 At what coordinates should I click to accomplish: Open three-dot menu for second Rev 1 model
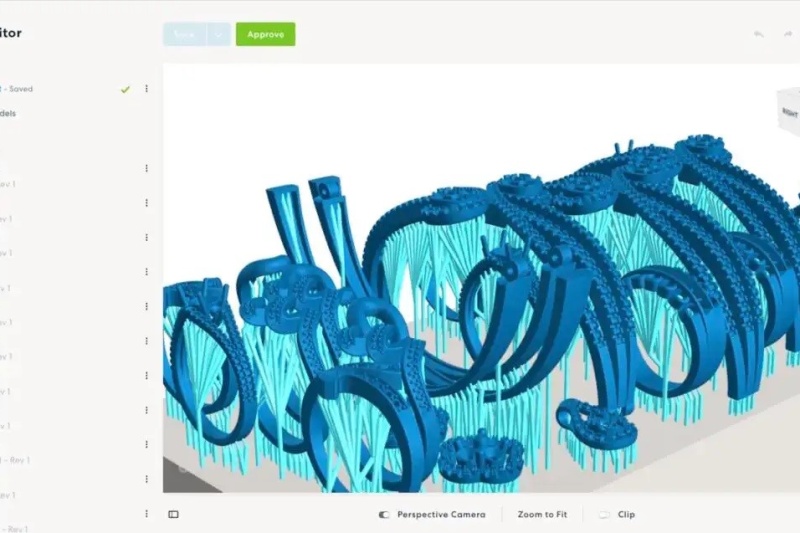click(146, 202)
